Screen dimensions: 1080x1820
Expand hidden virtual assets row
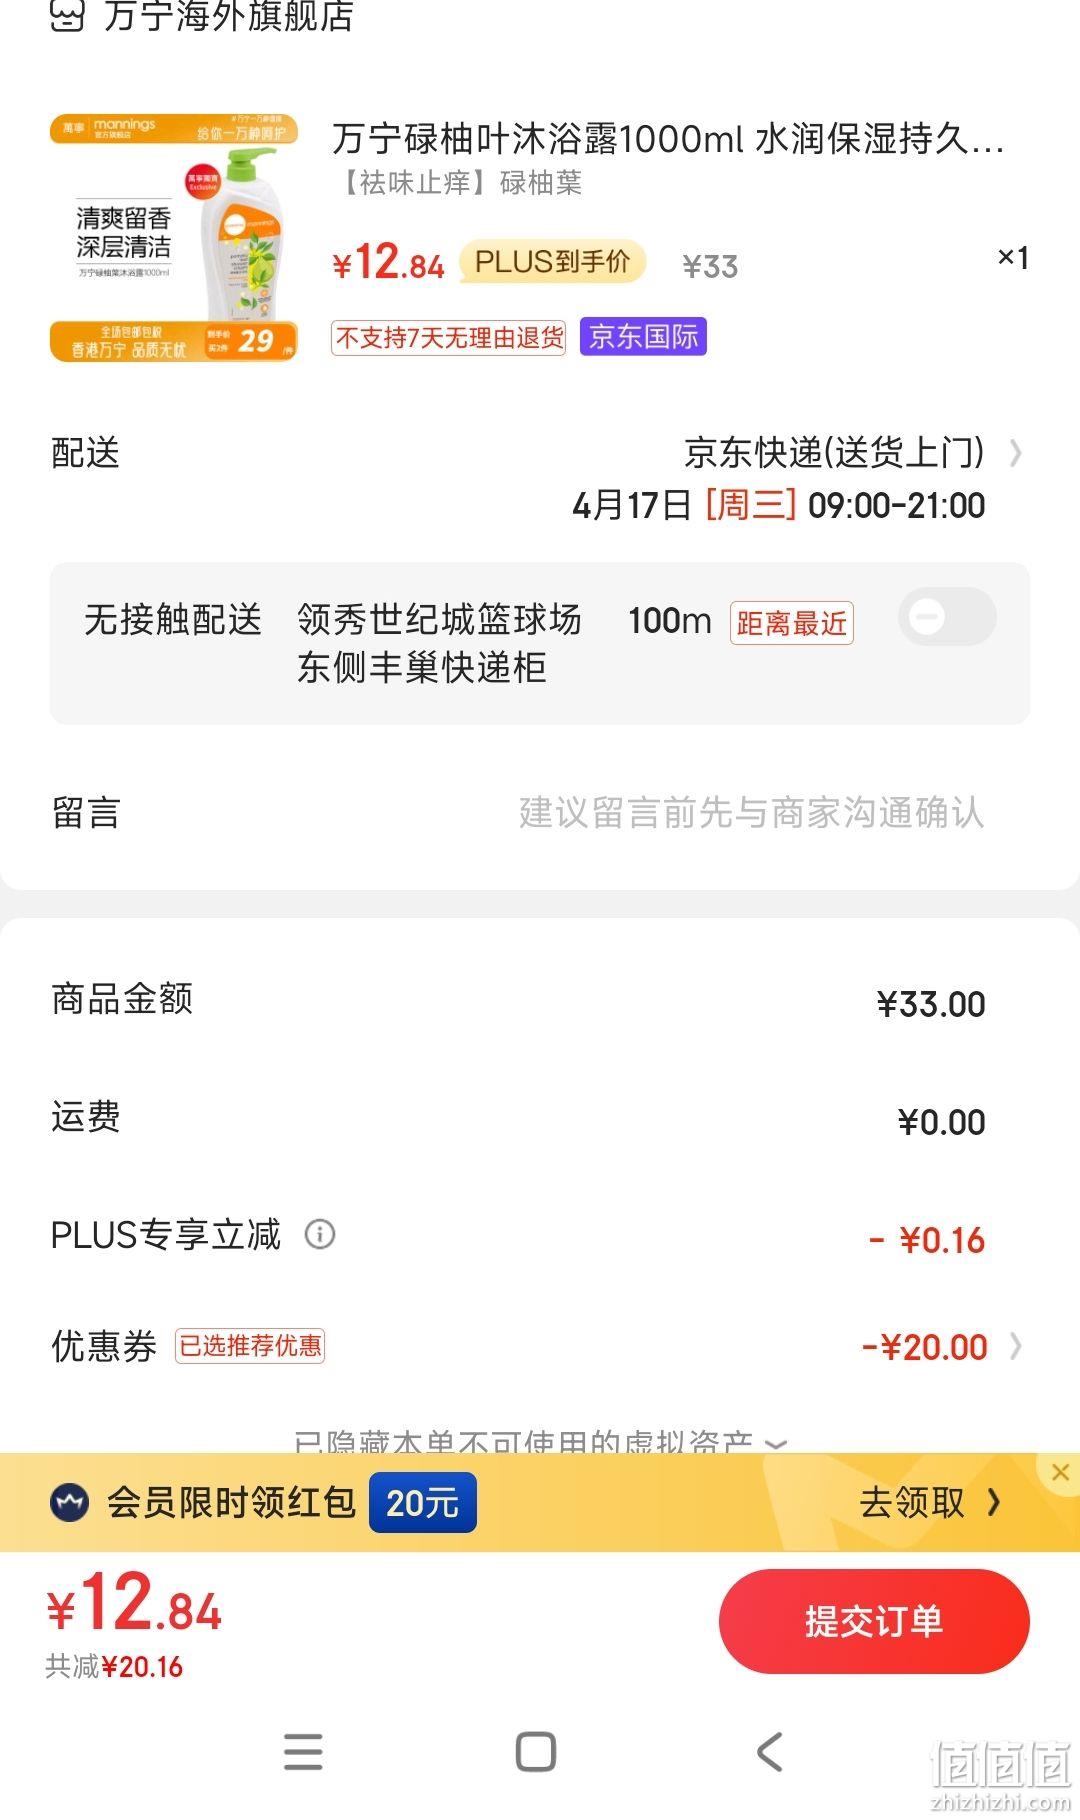tap(540, 1441)
